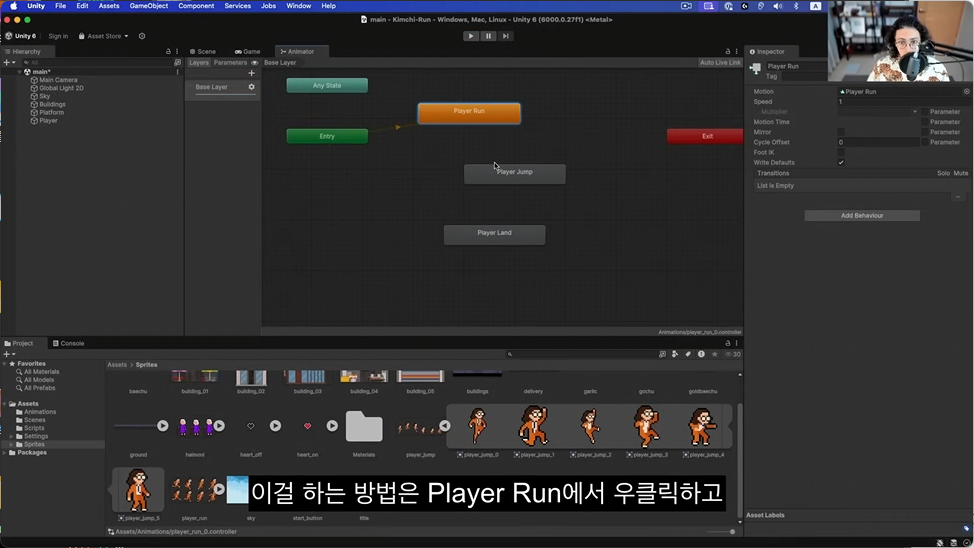The width and height of the screenshot is (974, 548).
Task: Switch to the Scene tab
Action: pos(203,52)
